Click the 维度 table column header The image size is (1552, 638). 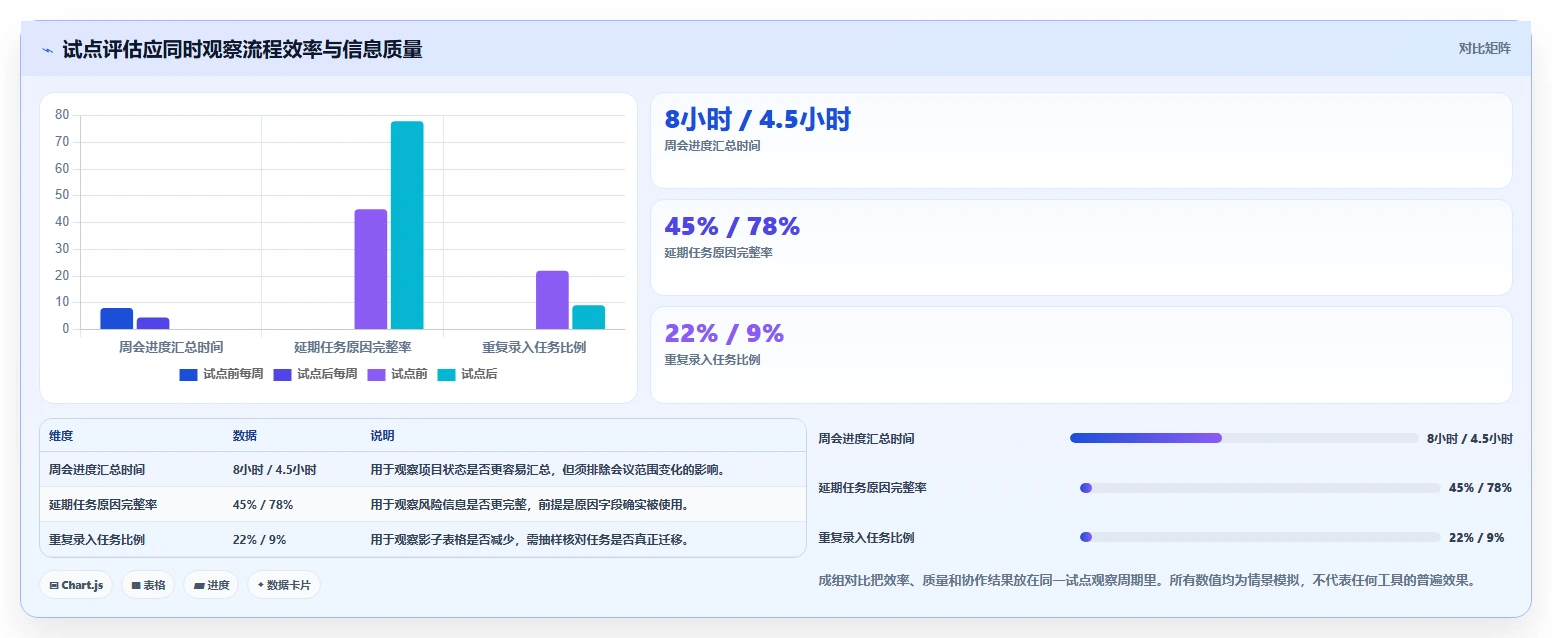(61, 436)
